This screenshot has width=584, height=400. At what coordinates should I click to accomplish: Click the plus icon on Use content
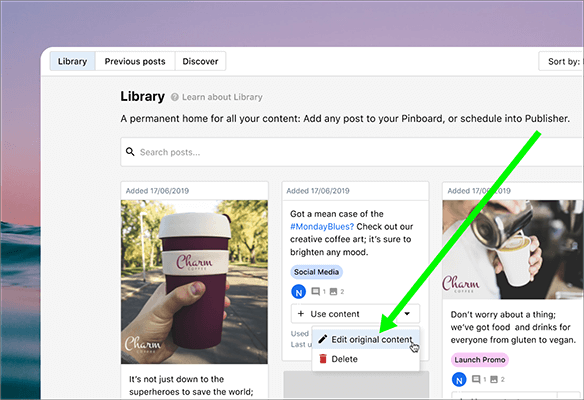301,314
